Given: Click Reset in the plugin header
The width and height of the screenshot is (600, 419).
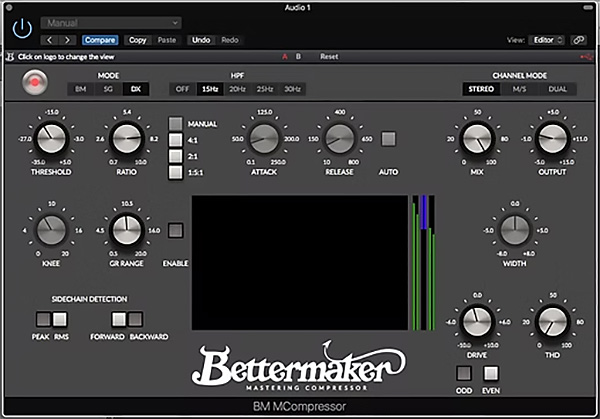Looking at the screenshot, I should tap(329, 57).
